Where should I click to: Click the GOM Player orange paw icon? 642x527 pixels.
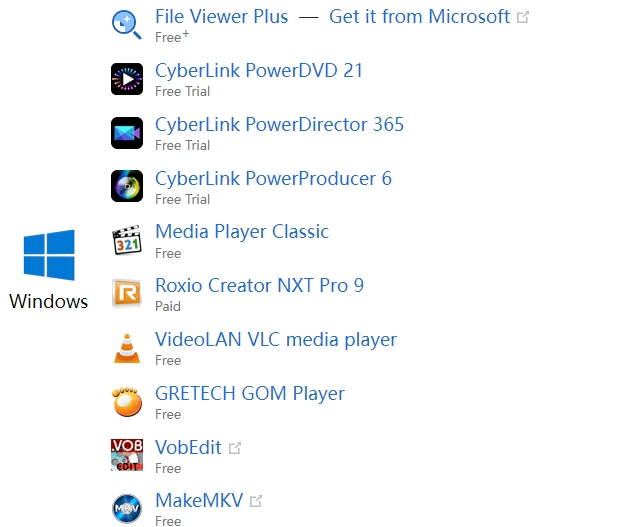coord(127,402)
